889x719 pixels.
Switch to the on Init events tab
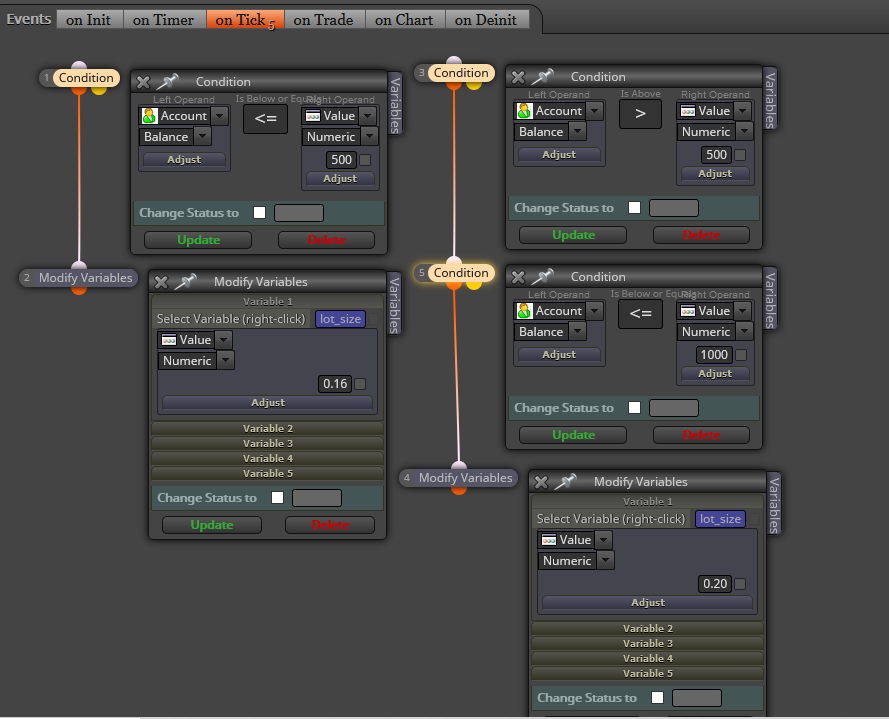pos(89,20)
